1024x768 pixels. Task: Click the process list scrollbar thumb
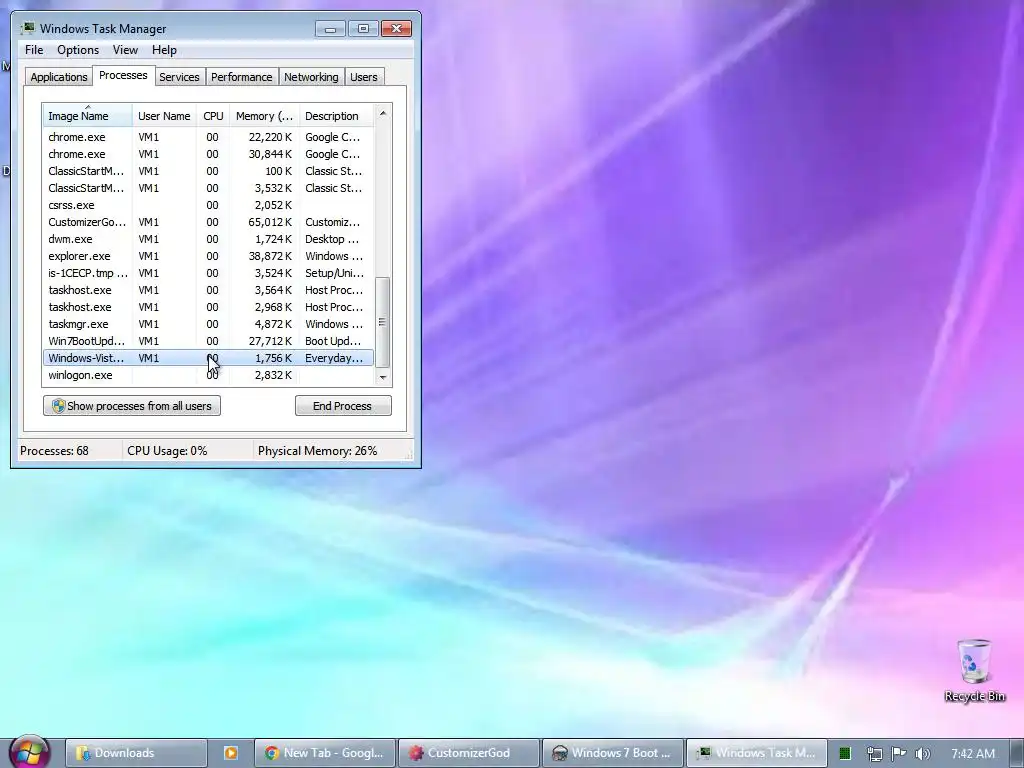click(383, 323)
